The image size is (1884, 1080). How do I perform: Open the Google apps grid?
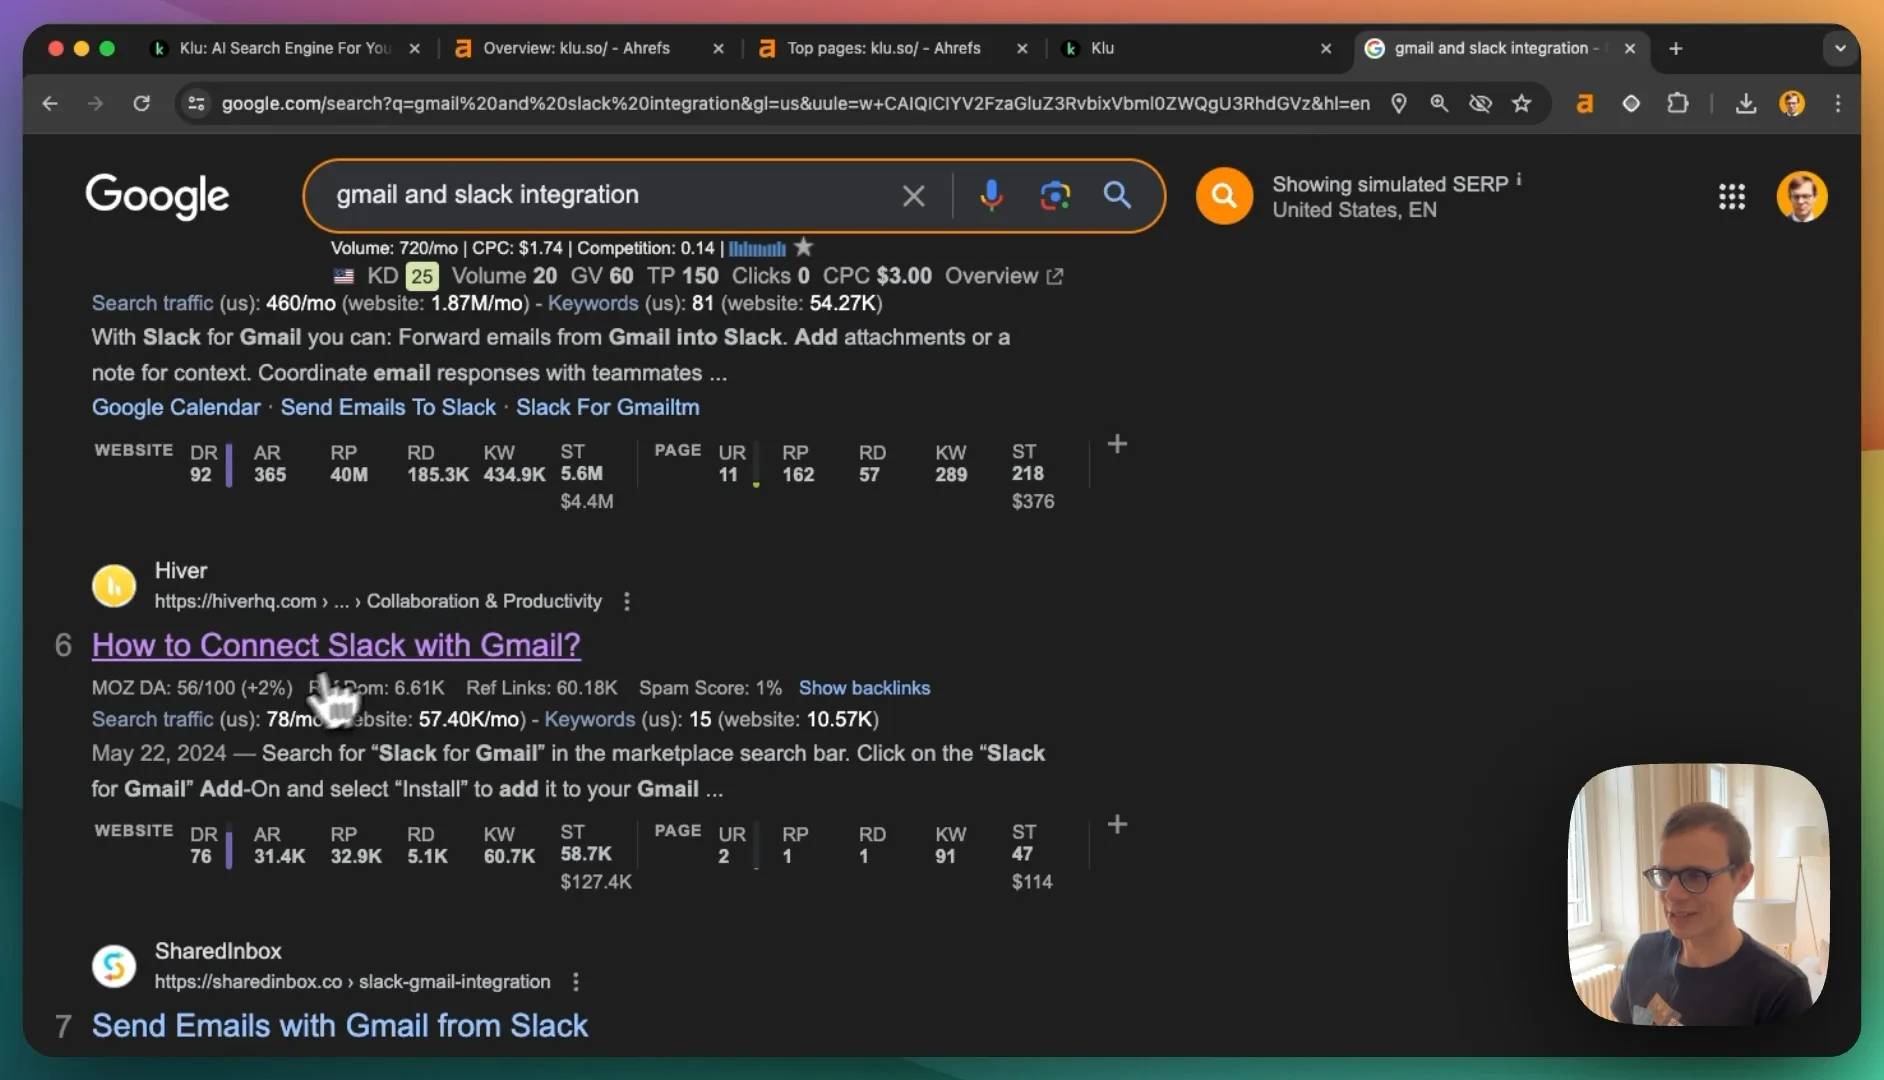(x=1732, y=196)
